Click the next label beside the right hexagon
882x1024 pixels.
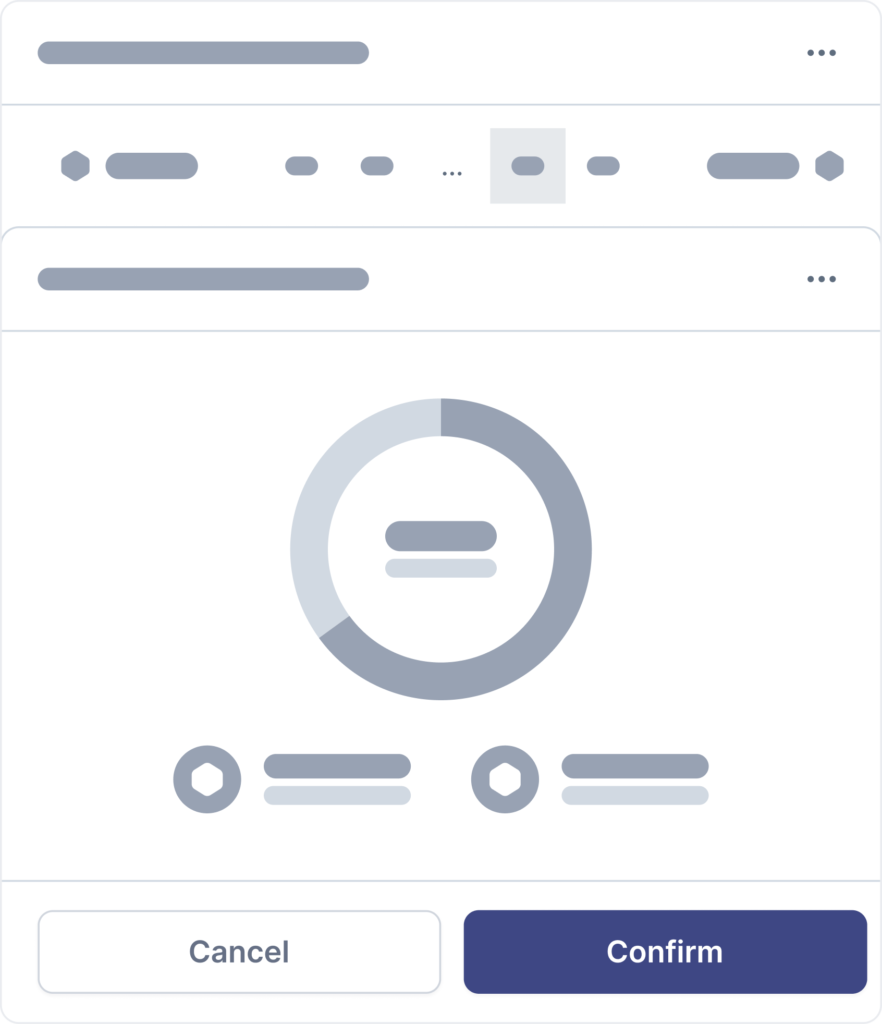(x=753, y=166)
